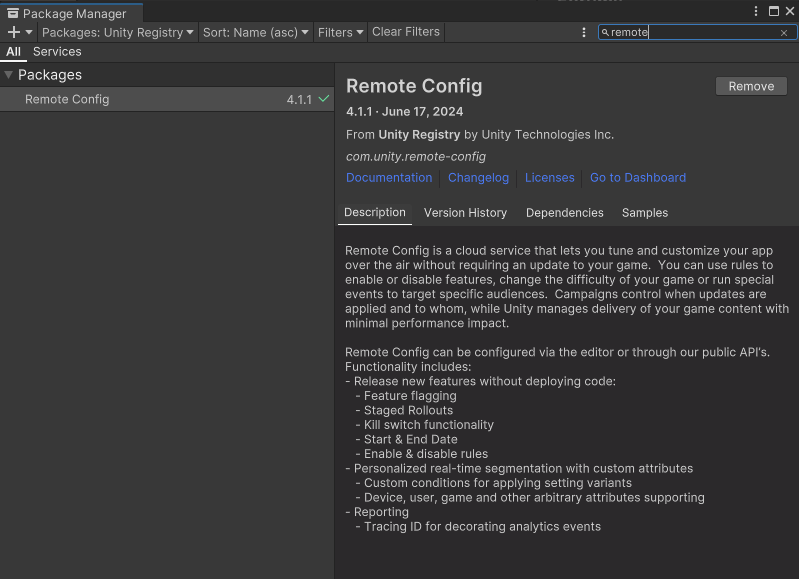Click the 4.1.1 · June 17, 2024 version text

click(x=405, y=112)
